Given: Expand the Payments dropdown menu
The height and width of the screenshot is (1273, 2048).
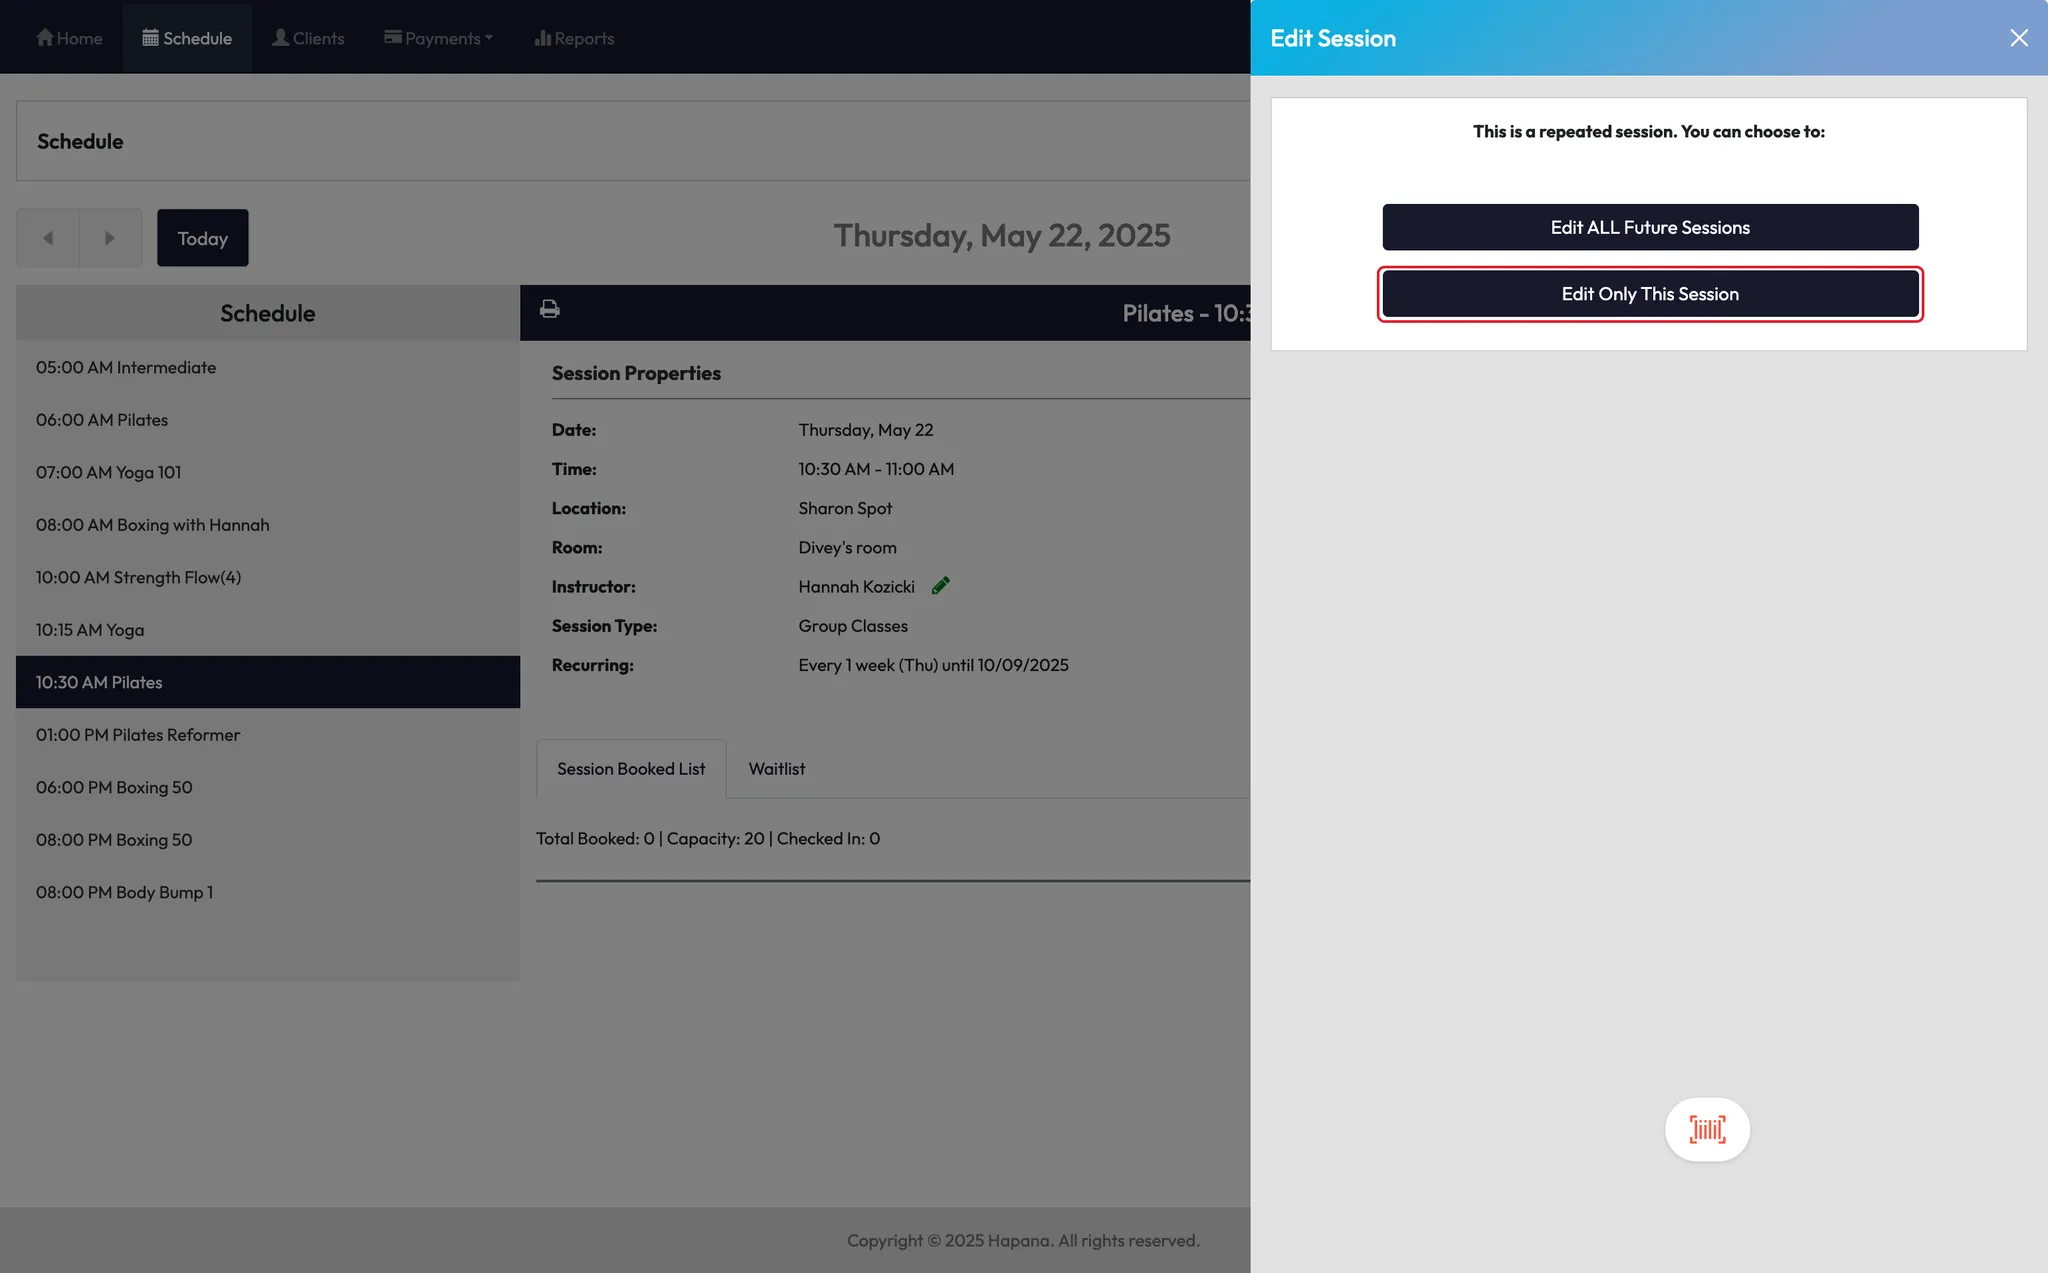Looking at the screenshot, I should point(438,38).
